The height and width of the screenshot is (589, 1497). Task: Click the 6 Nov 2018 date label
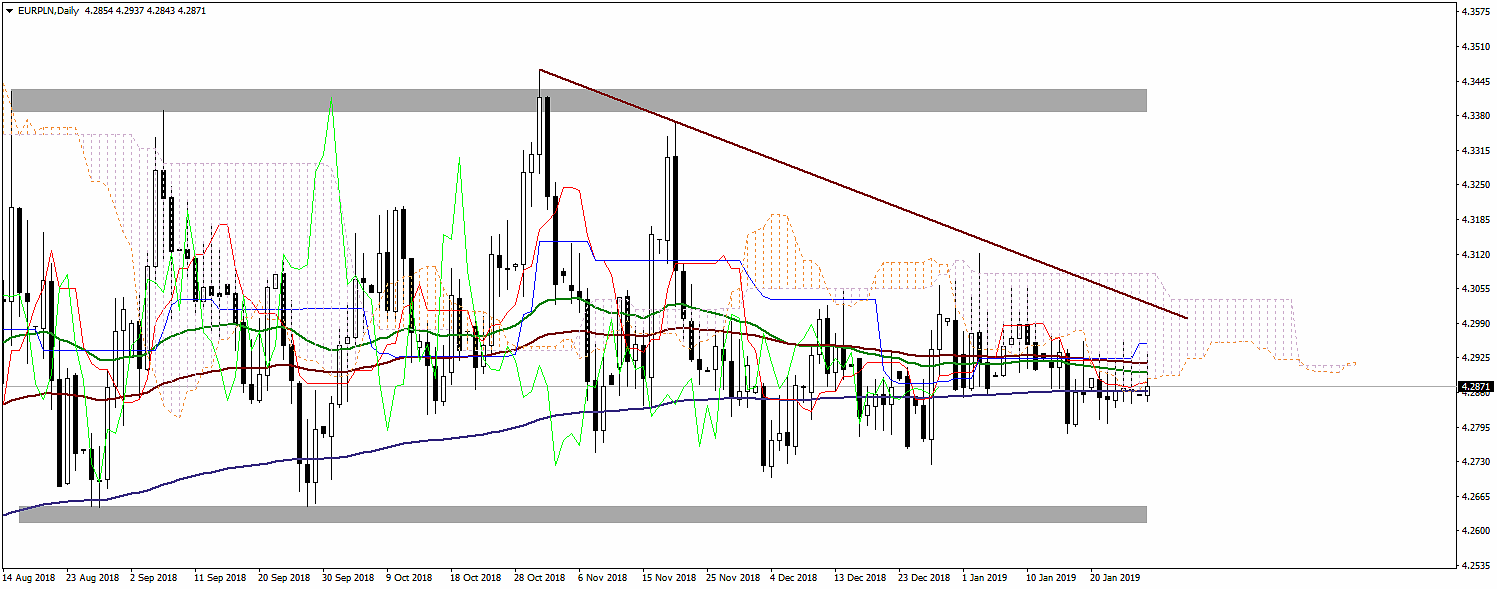(x=601, y=578)
